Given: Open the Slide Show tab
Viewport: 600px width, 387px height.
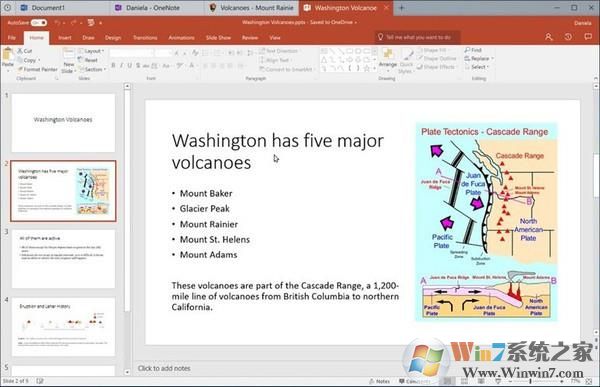Looking at the screenshot, I should [x=218, y=38].
